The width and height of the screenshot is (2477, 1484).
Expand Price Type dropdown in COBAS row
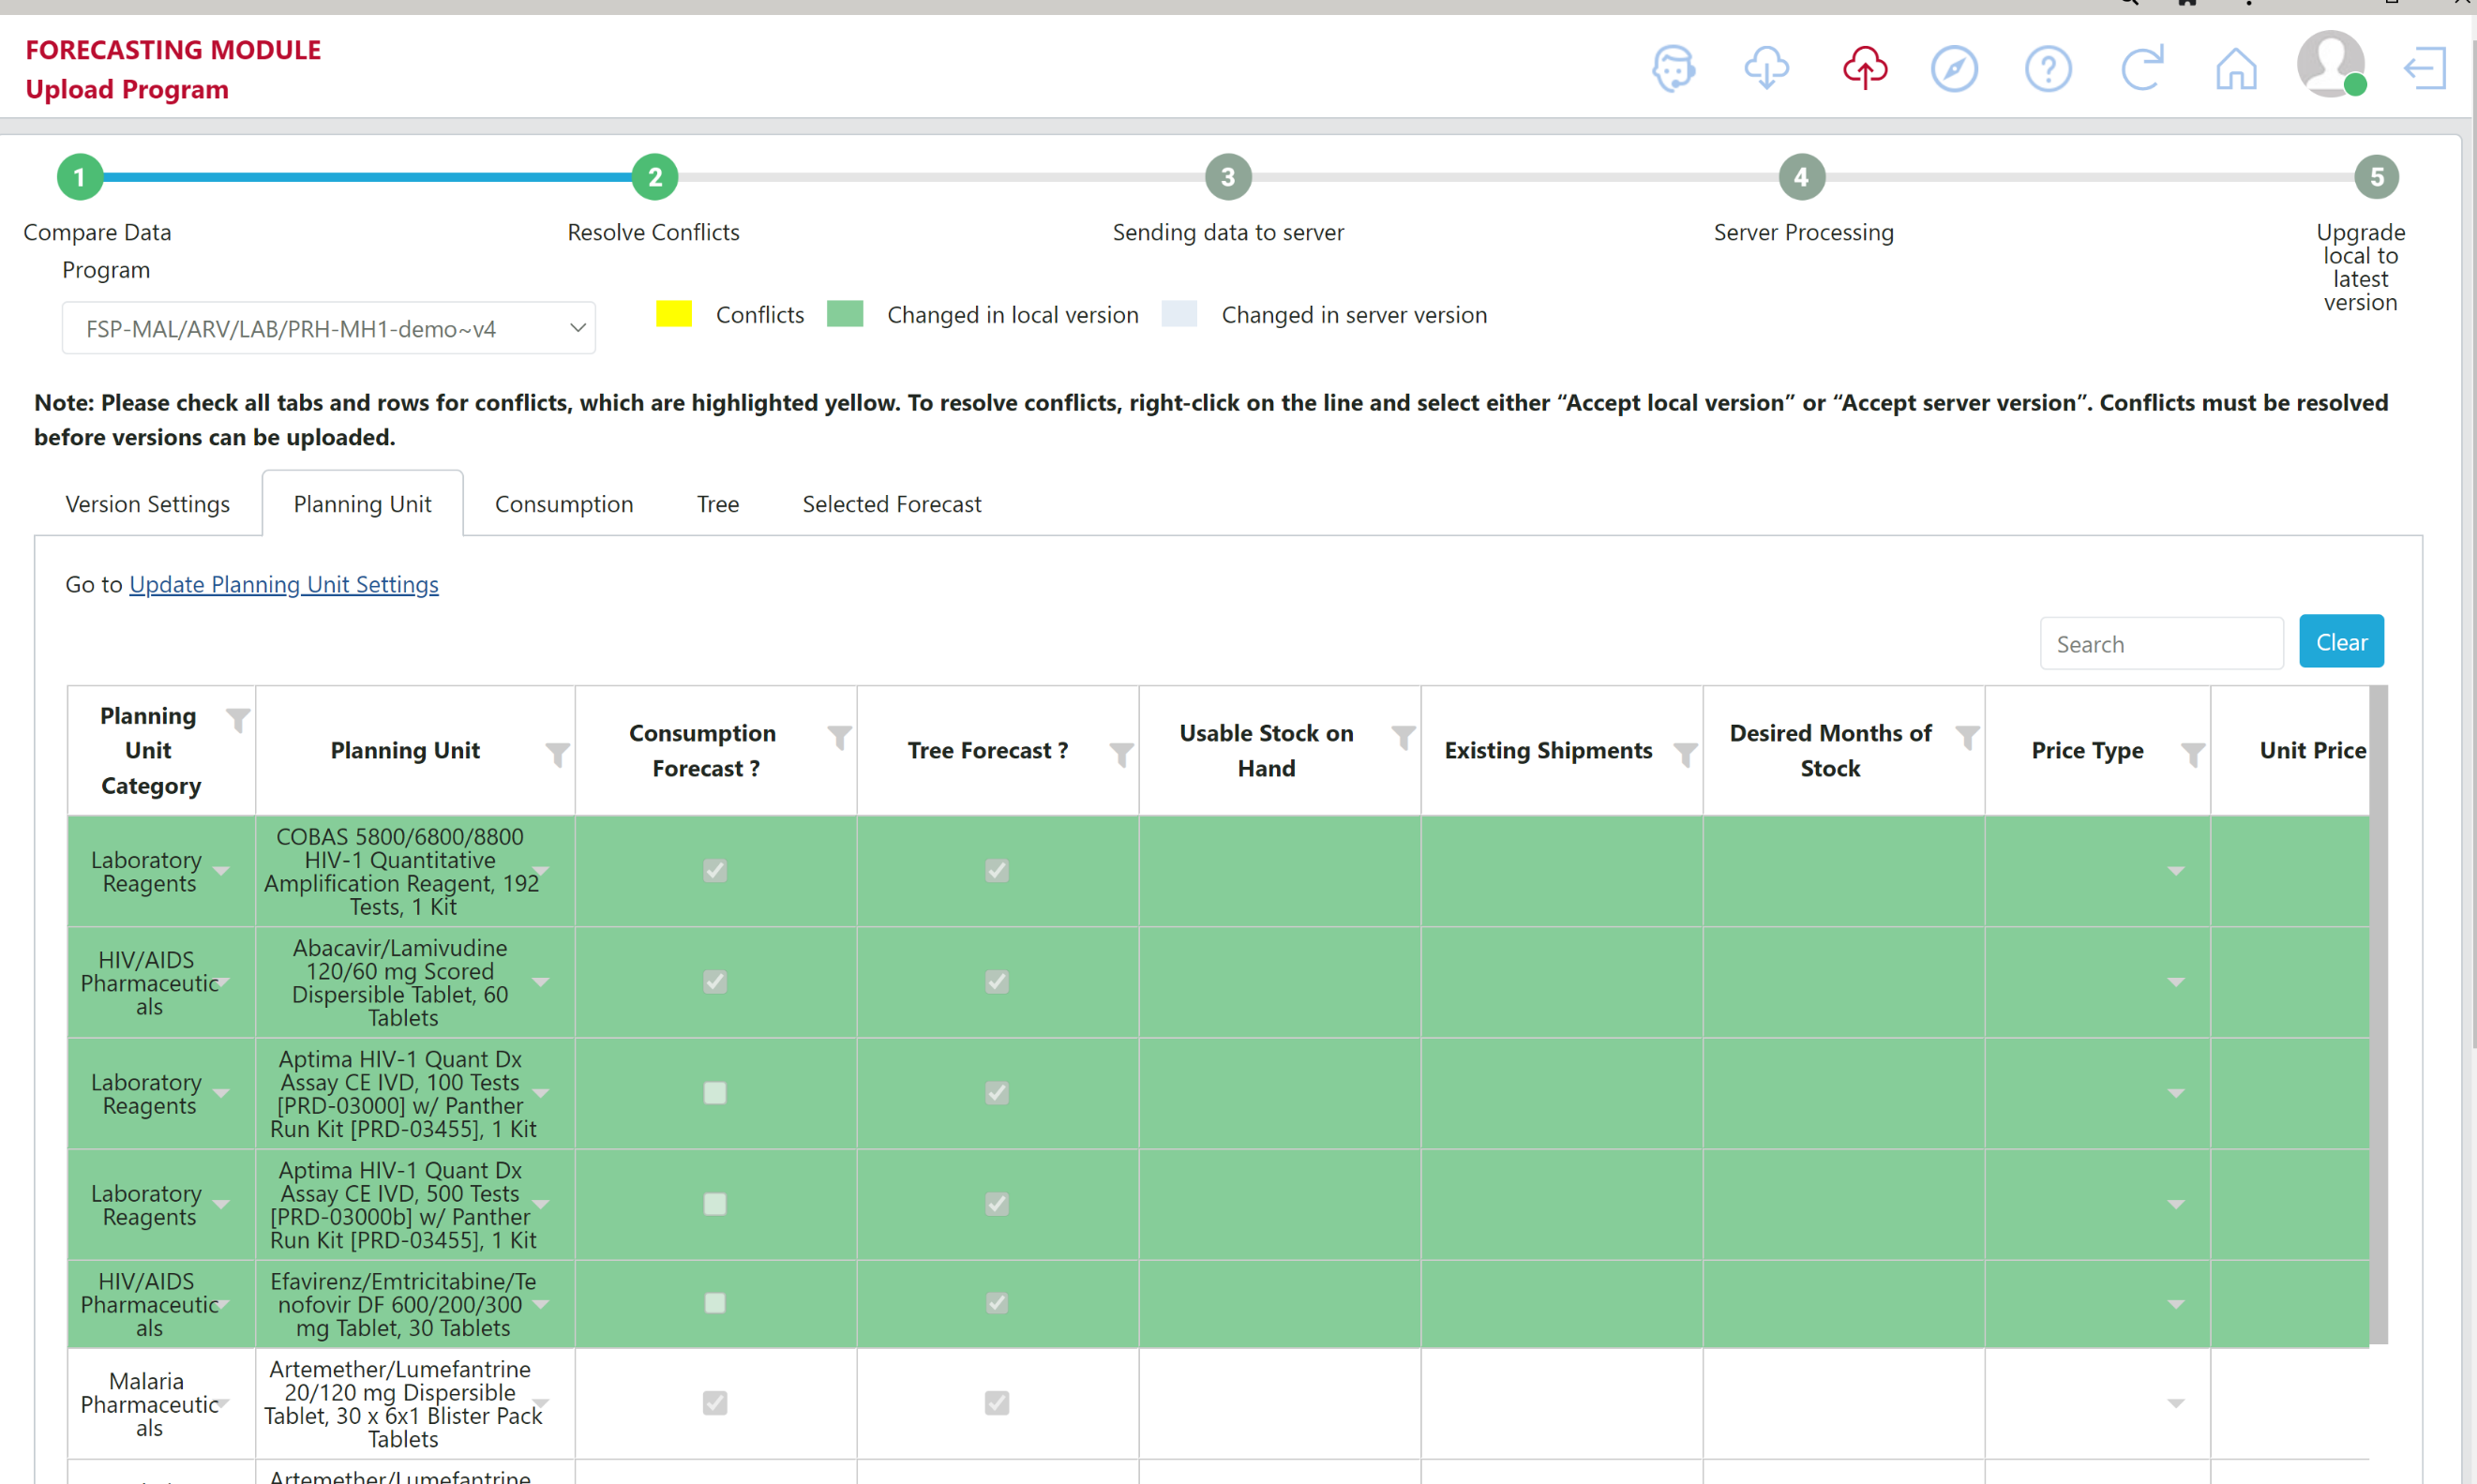pos(2176,871)
